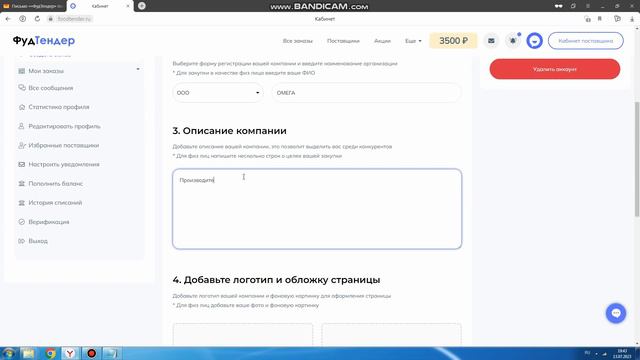The image size is (640, 360).
Task: Click into the company description textarea
Action: (x=317, y=209)
